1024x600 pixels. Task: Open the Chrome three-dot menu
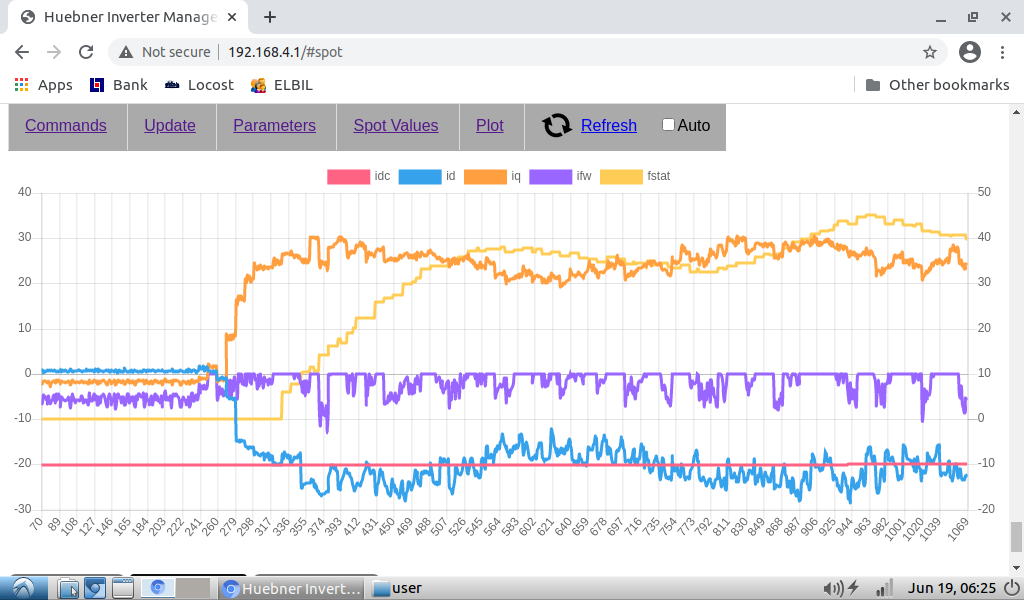point(1003,52)
